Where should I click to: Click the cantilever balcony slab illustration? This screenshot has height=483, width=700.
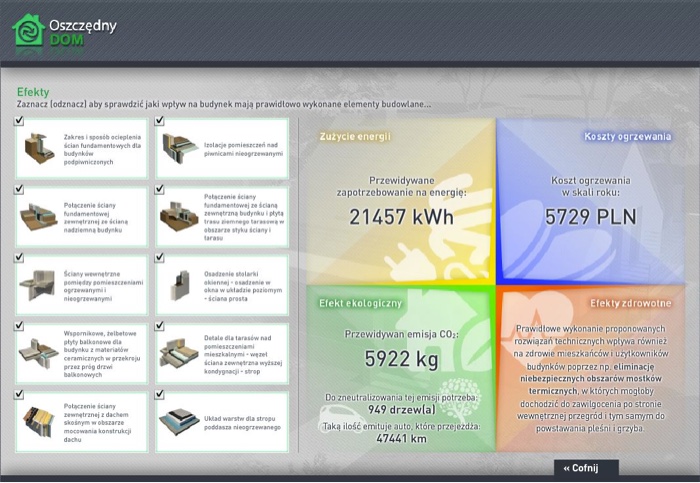39,354
